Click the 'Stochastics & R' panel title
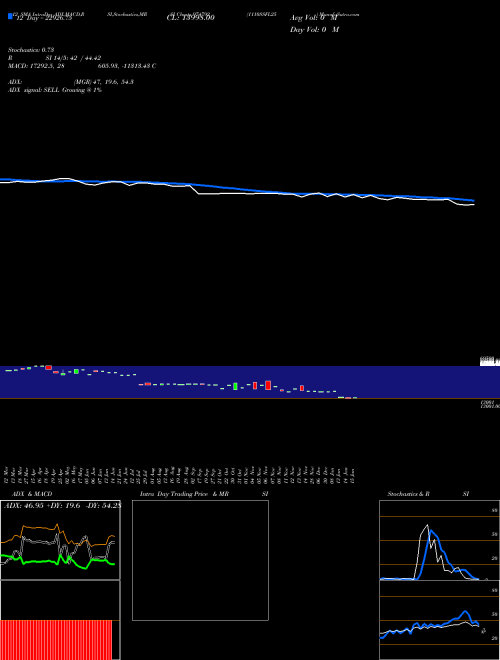This screenshot has height=660, width=500. coord(408,494)
